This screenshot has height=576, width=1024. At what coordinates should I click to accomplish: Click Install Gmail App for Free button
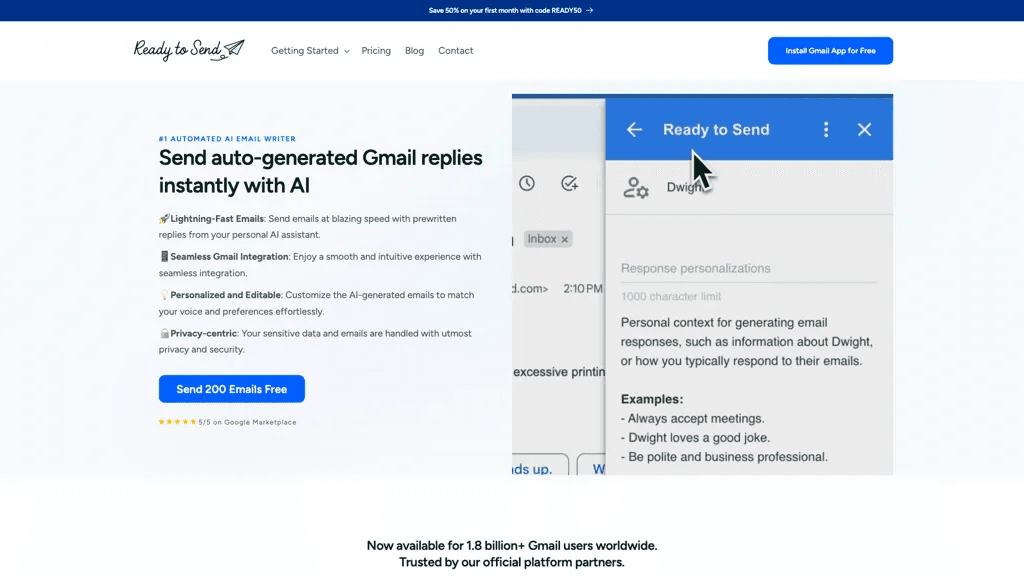830,50
